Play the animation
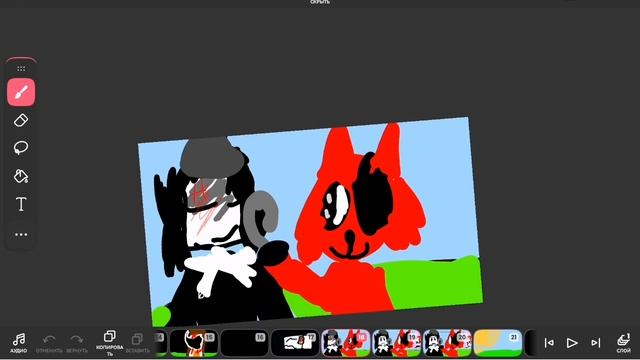 [x=572, y=343]
